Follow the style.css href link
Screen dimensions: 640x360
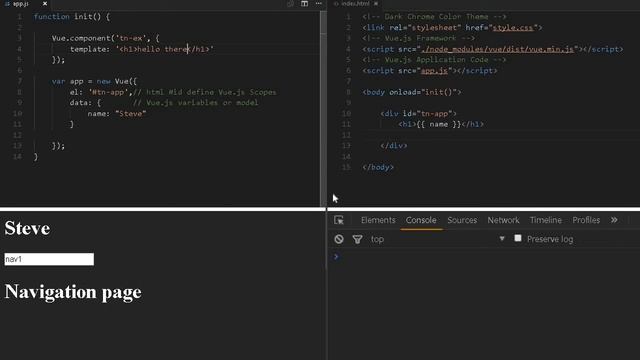[x=513, y=28]
